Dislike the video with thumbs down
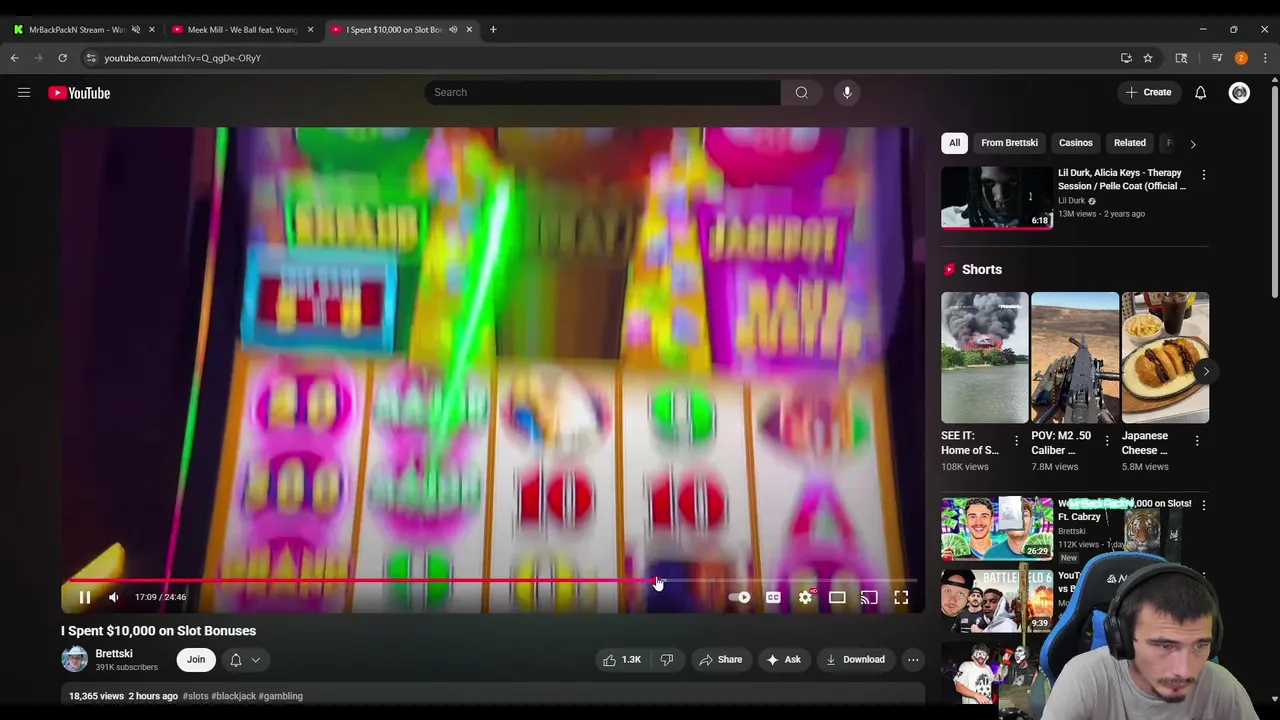1280x720 pixels. pos(667,659)
